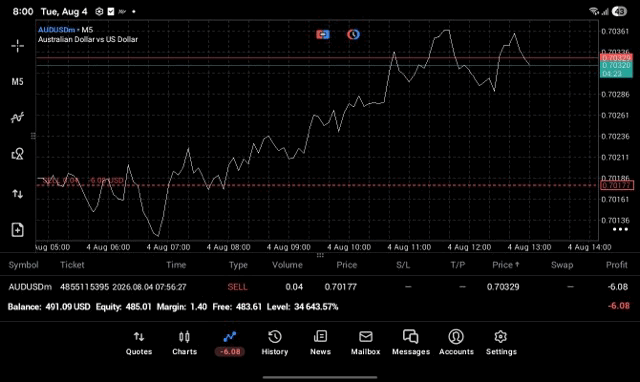Image resolution: width=640 pixels, height=382 pixels.
Task: Open the indicators icon in sidebar
Action: [18, 118]
